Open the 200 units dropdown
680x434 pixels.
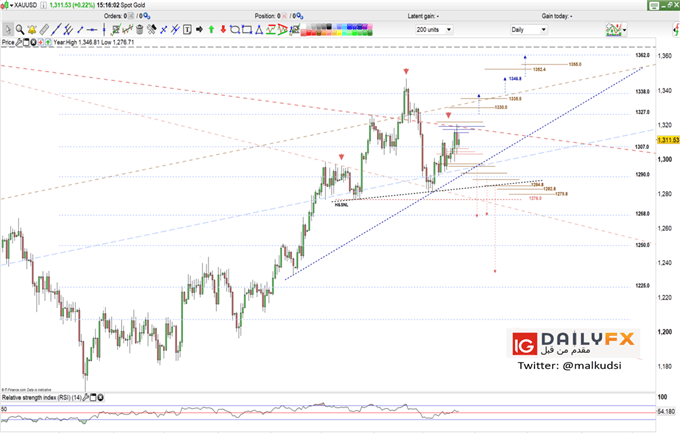tap(434, 29)
